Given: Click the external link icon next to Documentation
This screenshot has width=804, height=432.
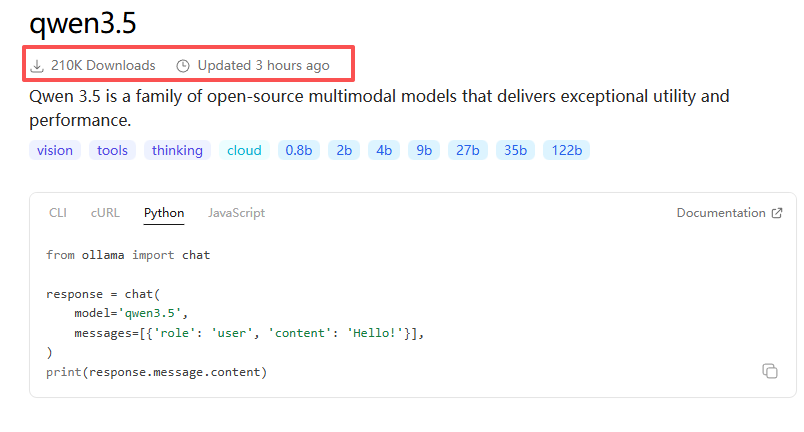Looking at the screenshot, I should (777, 213).
